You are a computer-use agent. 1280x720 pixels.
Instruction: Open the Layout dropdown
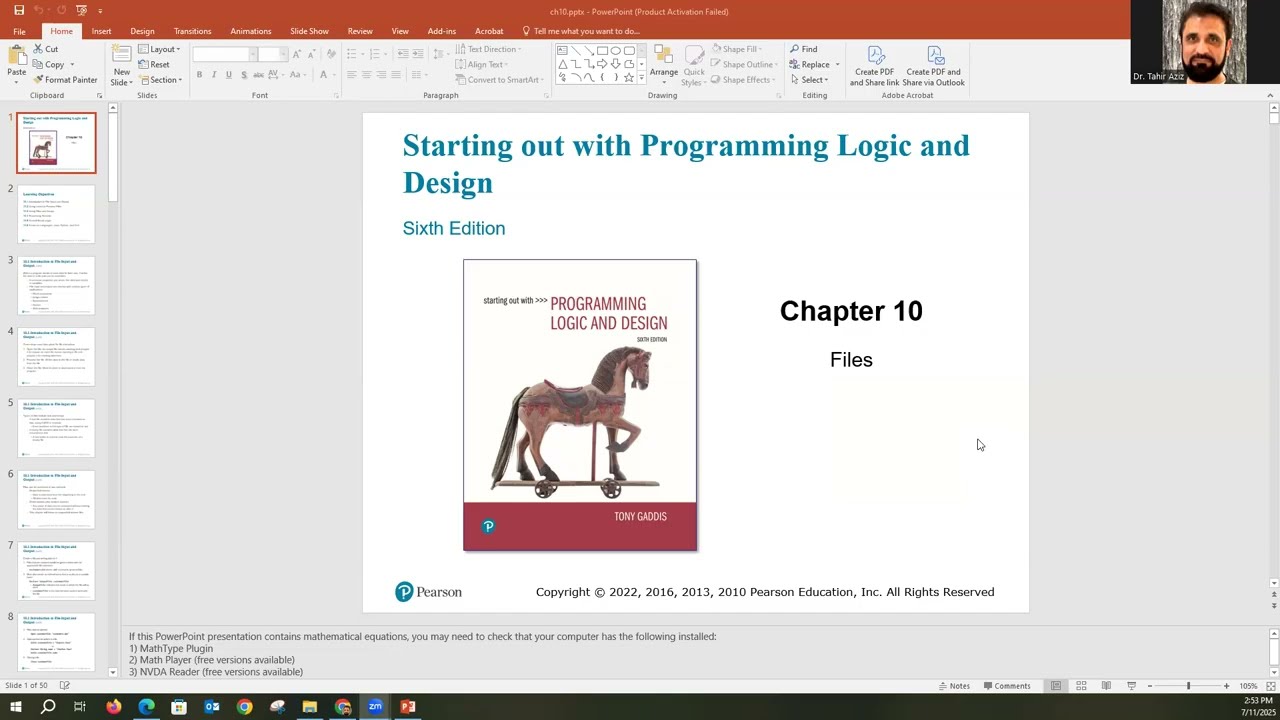[160, 49]
